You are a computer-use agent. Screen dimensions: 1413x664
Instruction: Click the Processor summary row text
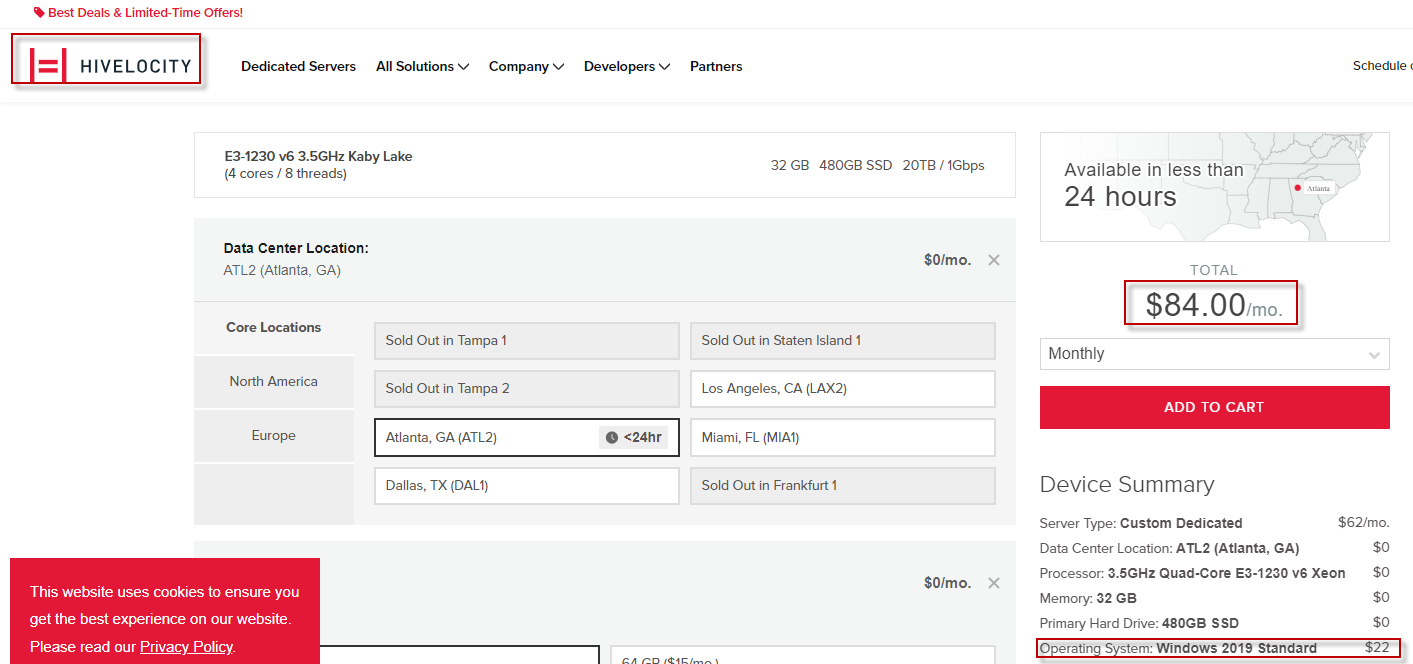pyautogui.click(x=1193, y=573)
